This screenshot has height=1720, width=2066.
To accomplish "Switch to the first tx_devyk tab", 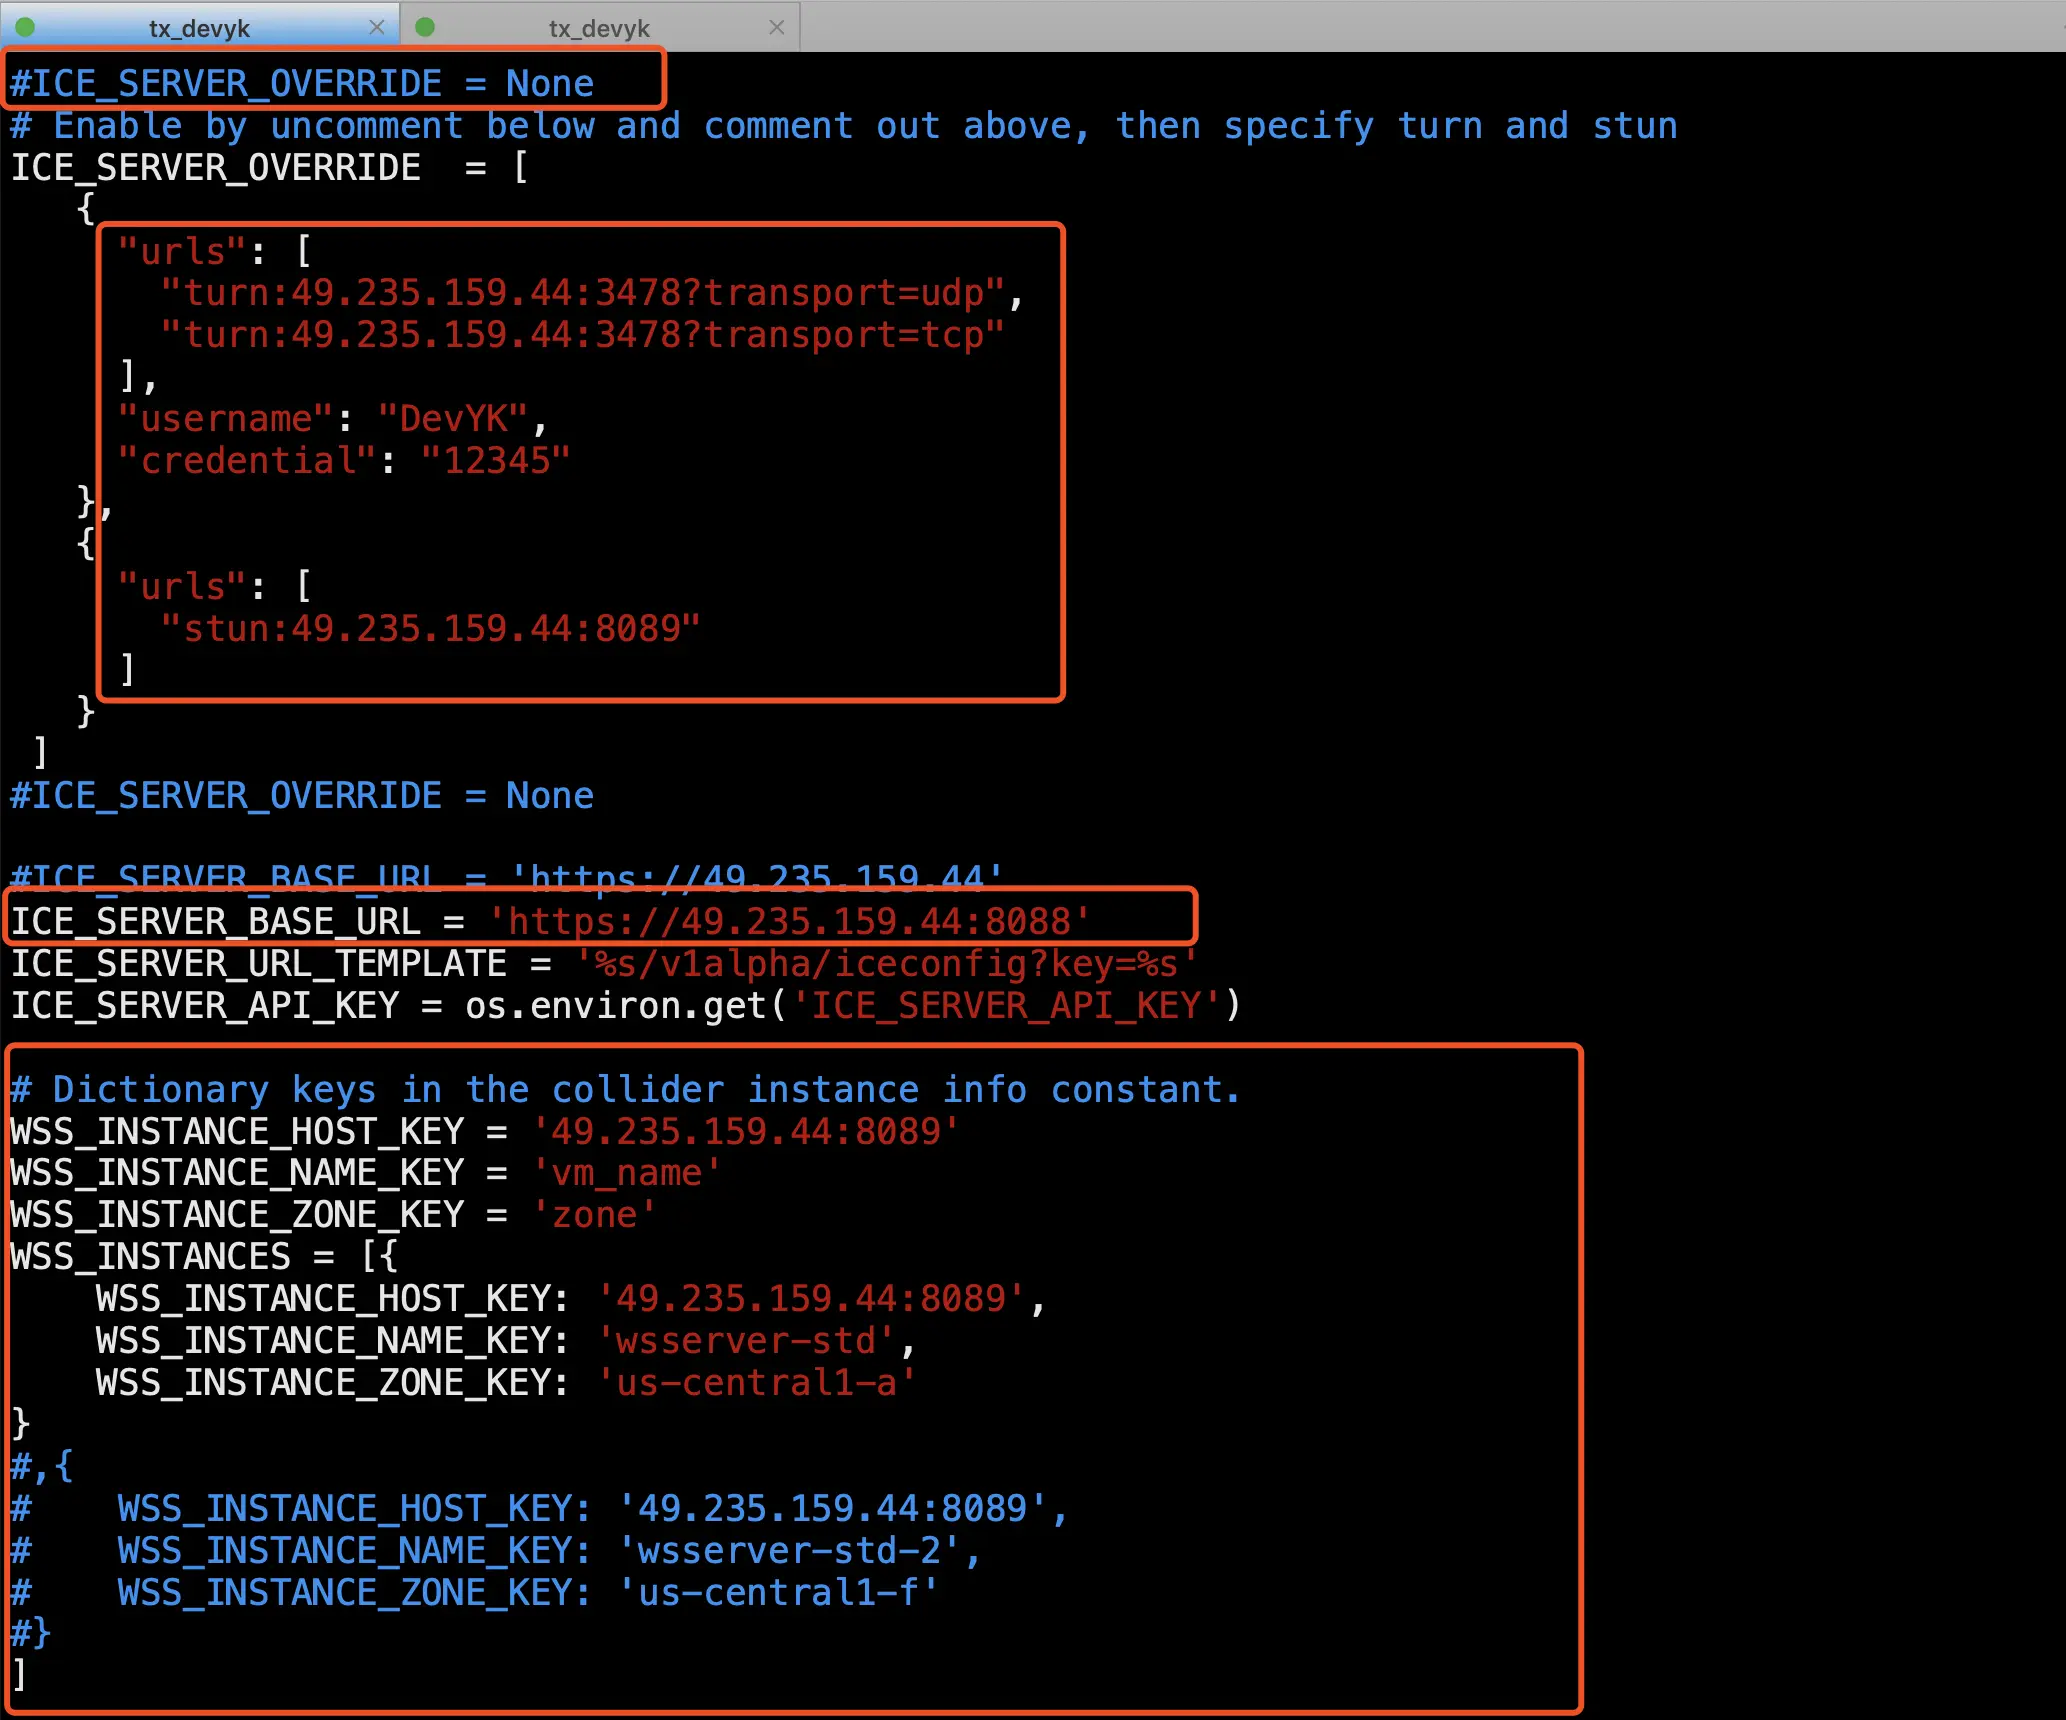I will tap(199, 28).
